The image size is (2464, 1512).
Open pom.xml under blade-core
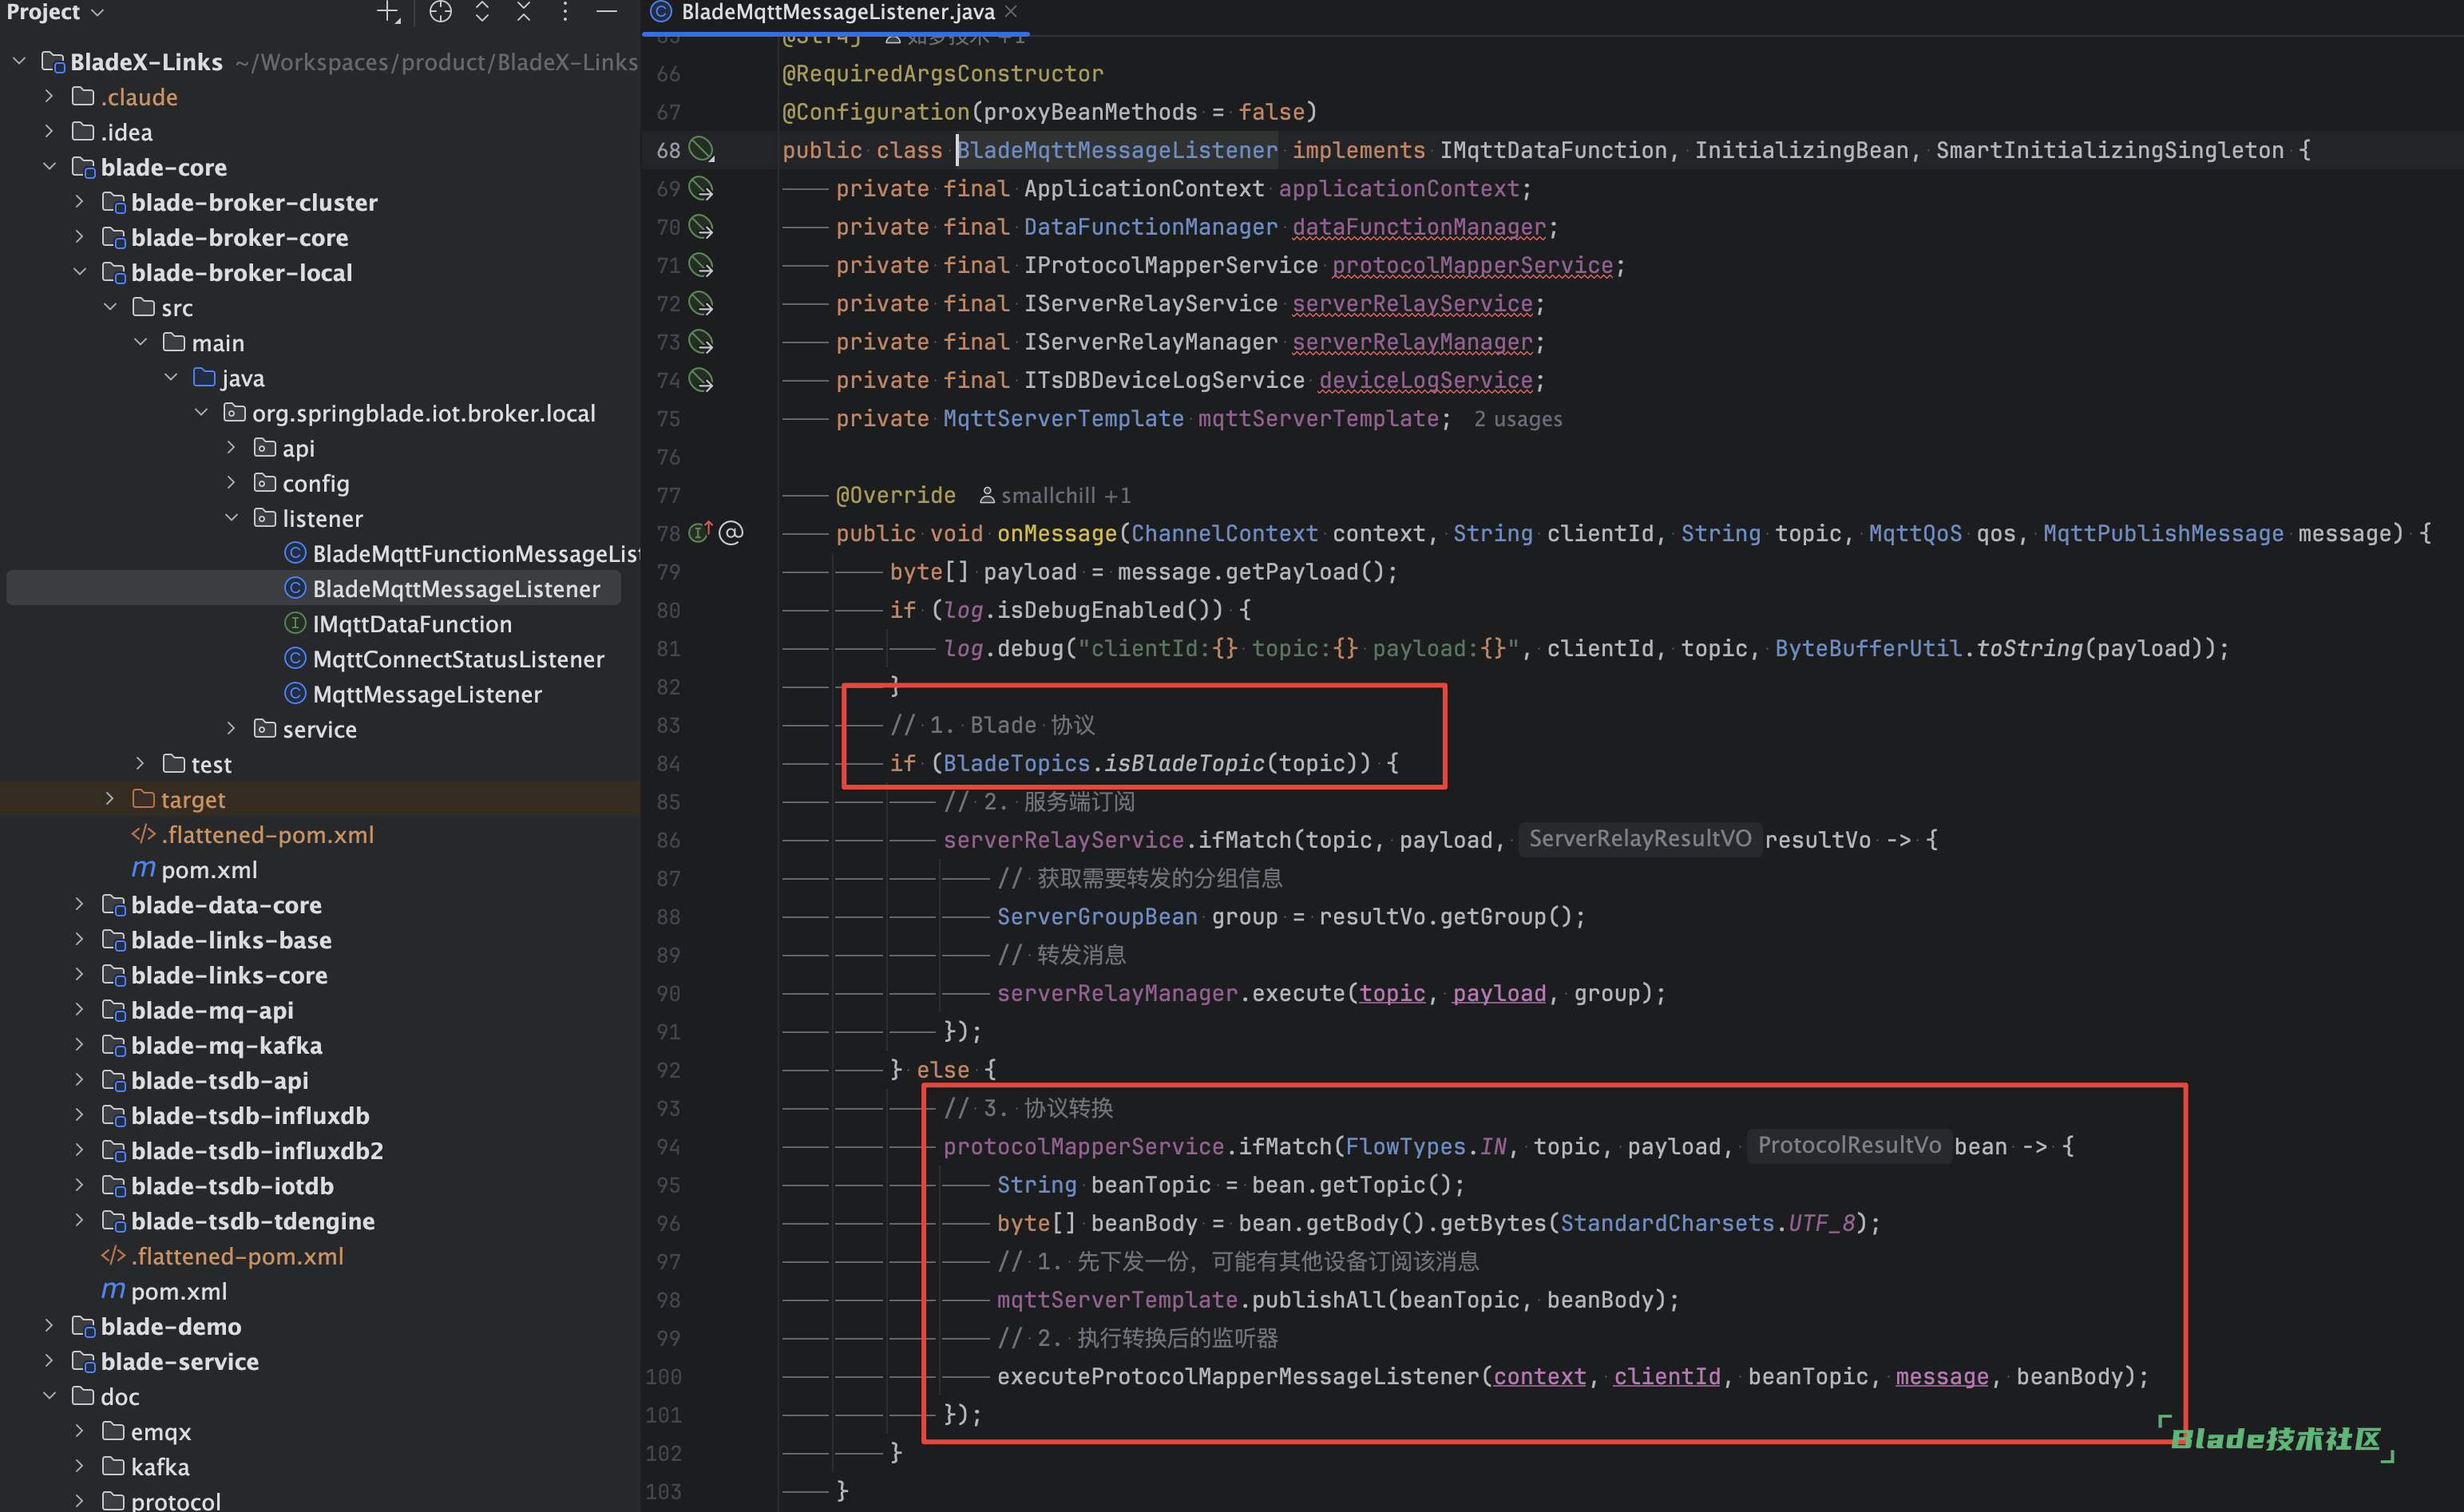[x=164, y=1291]
